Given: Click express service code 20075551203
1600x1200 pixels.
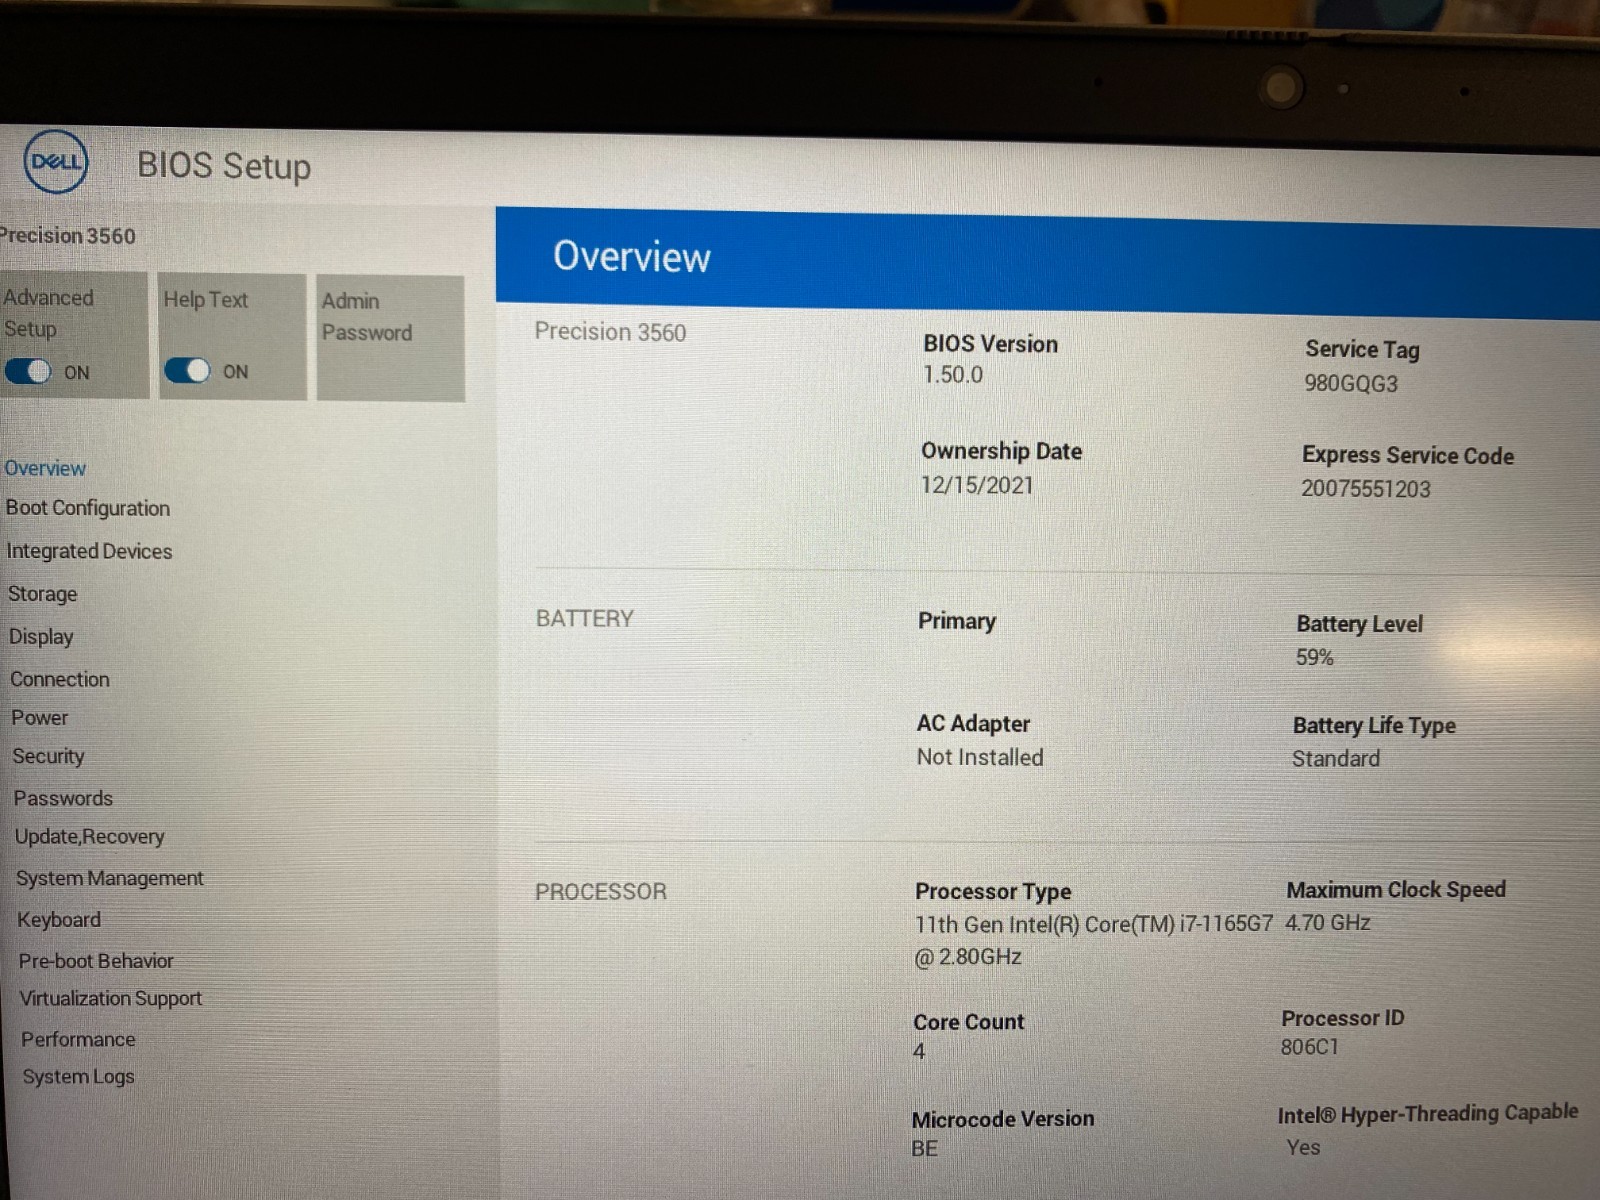Looking at the screenshot, I should [1365, 489].
